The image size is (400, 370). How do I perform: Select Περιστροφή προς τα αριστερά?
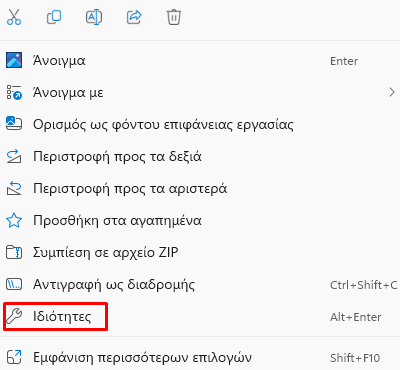click(200, 188)
